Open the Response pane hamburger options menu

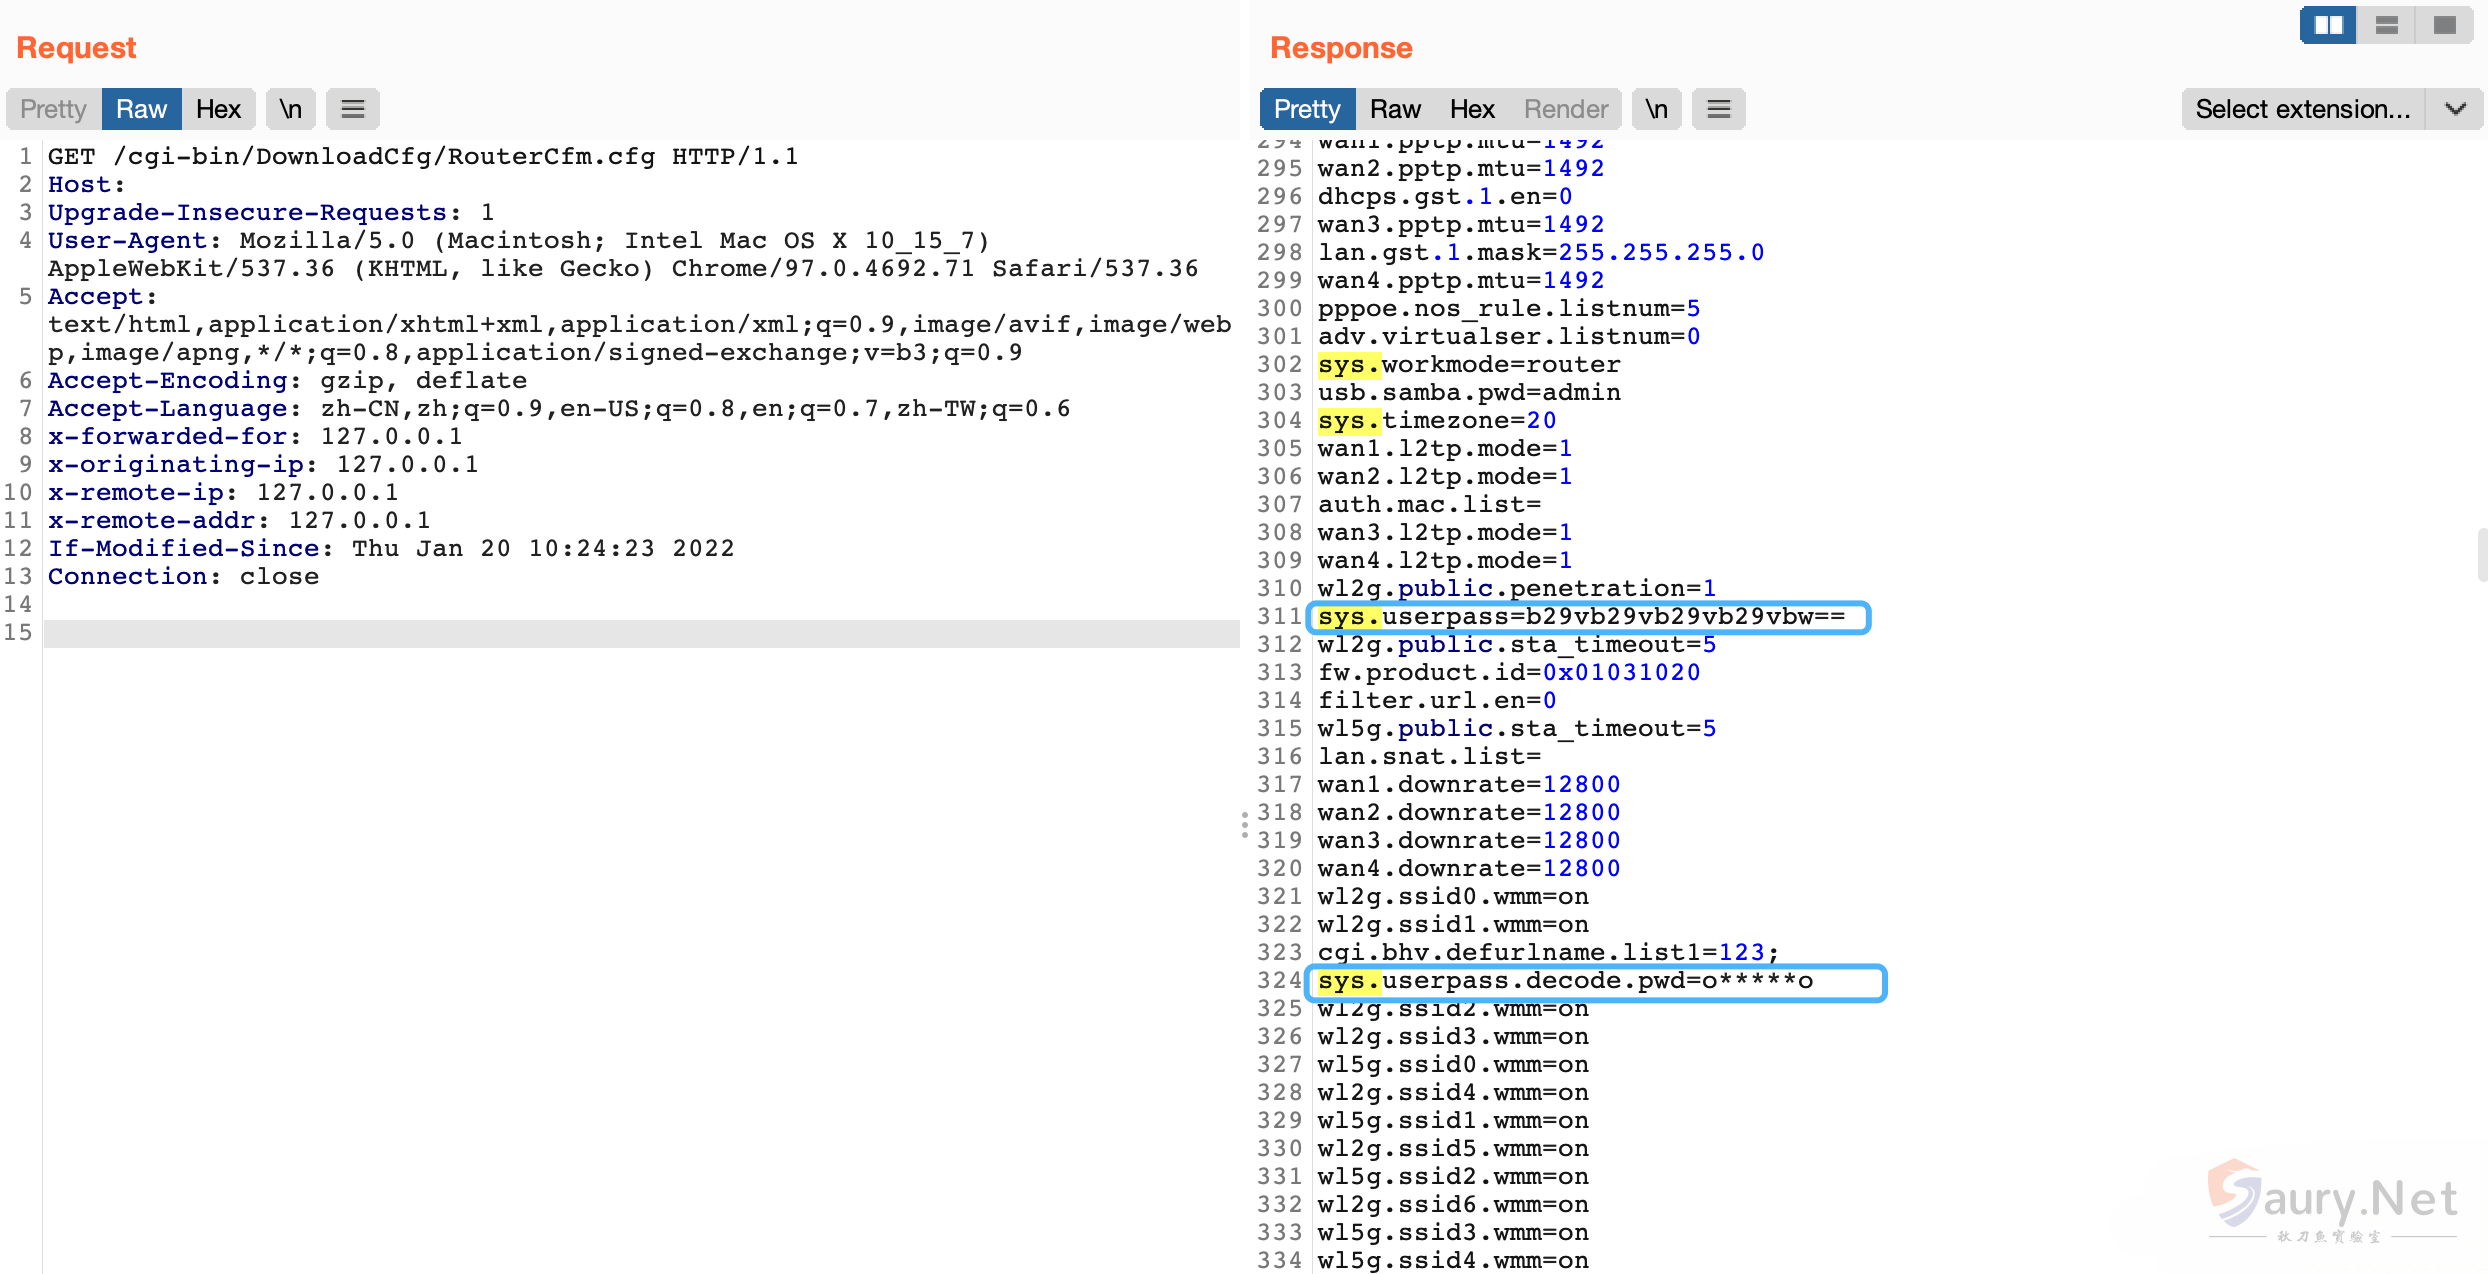(1718, 109)
